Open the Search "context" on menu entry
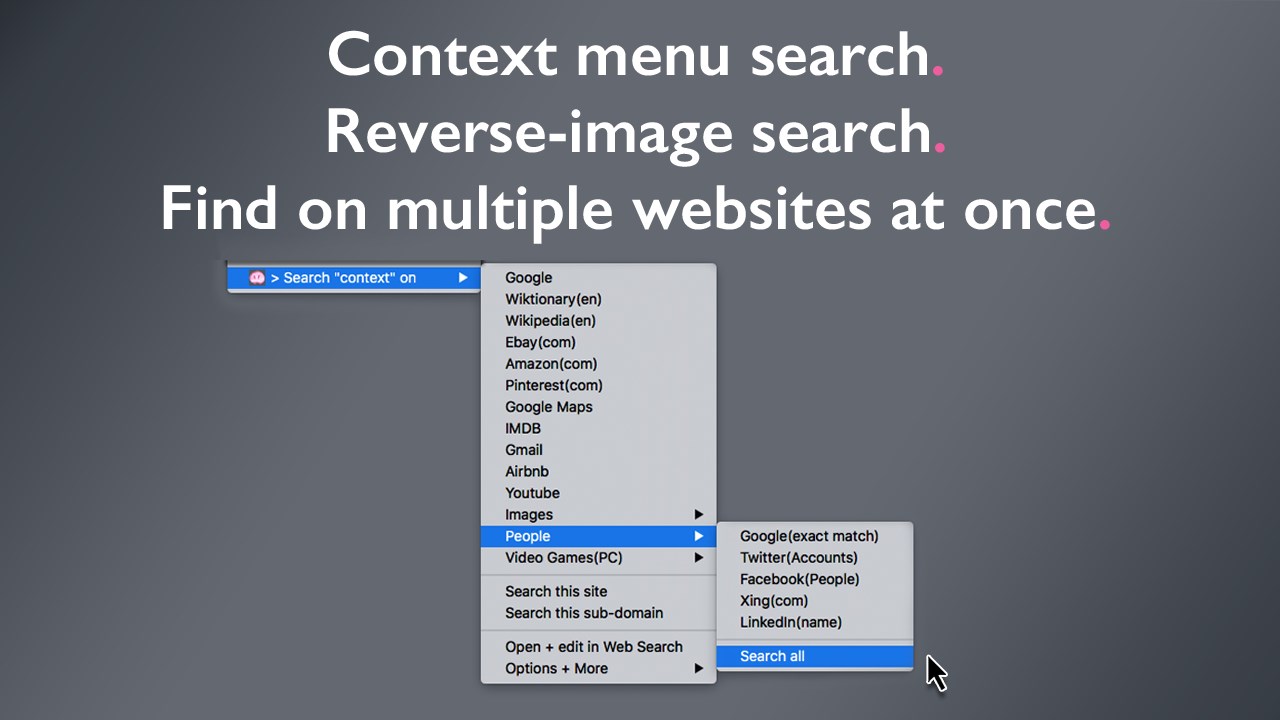1280x720 pixels. tap(354, 278)
